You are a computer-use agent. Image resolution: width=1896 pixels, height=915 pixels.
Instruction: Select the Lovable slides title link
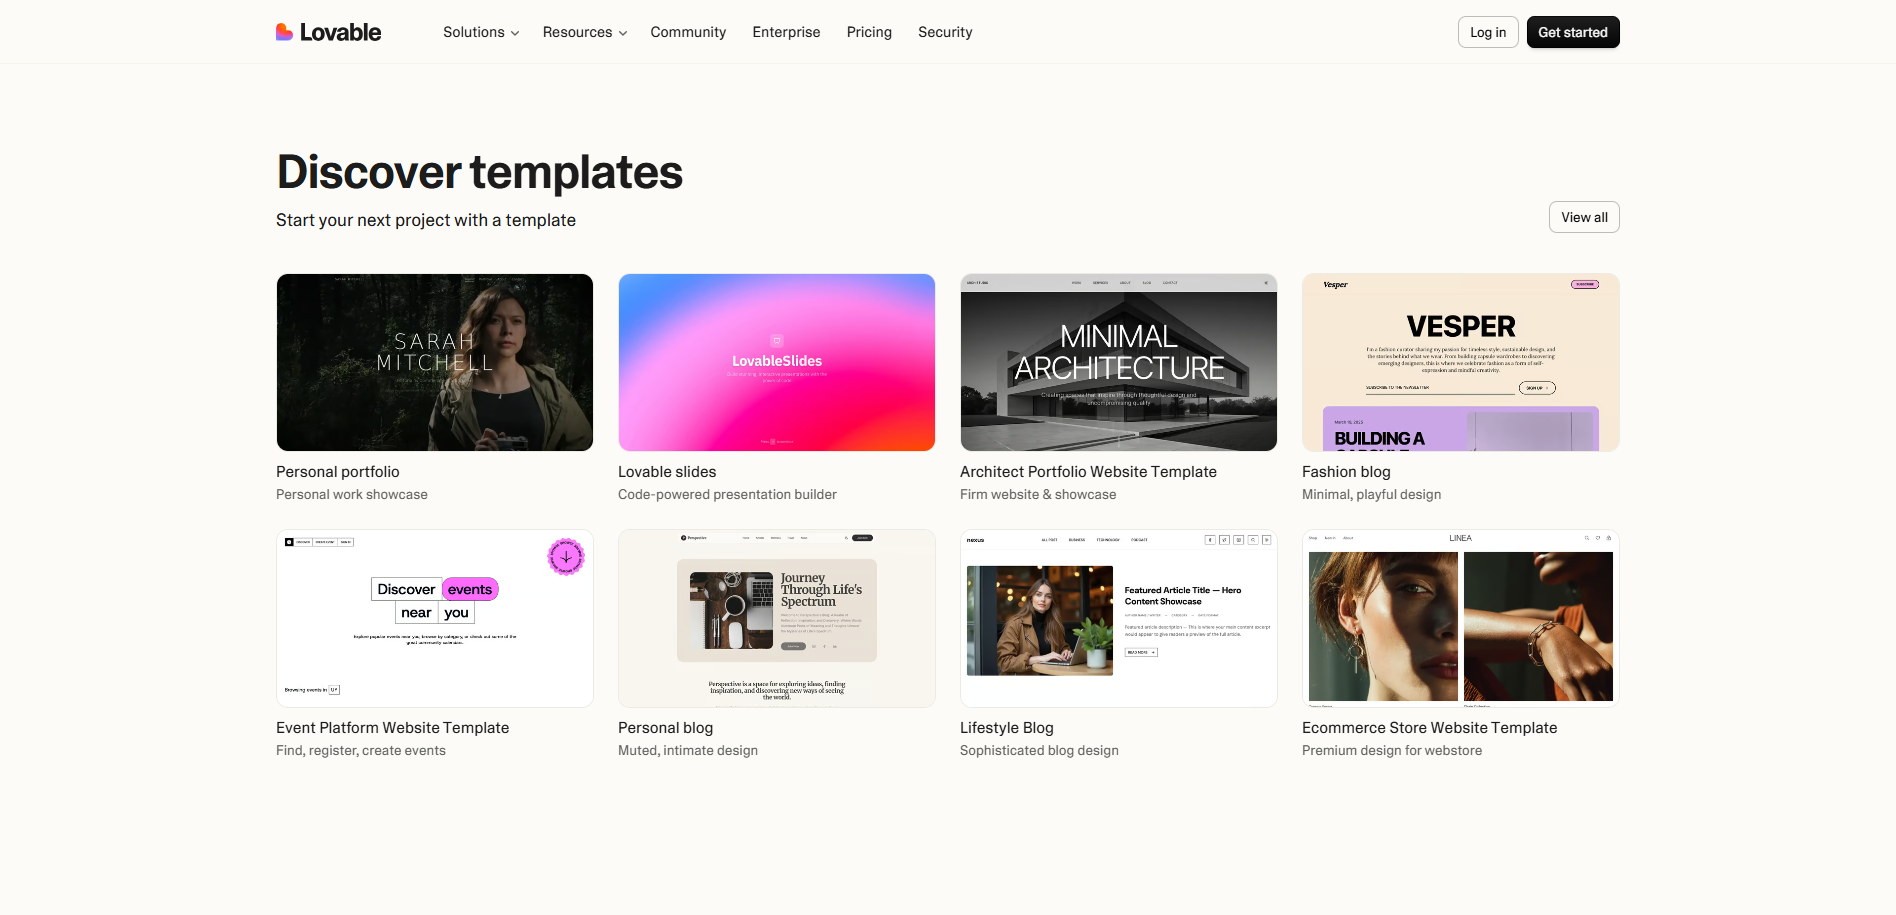pyautogui.click(x=667, y=472)
